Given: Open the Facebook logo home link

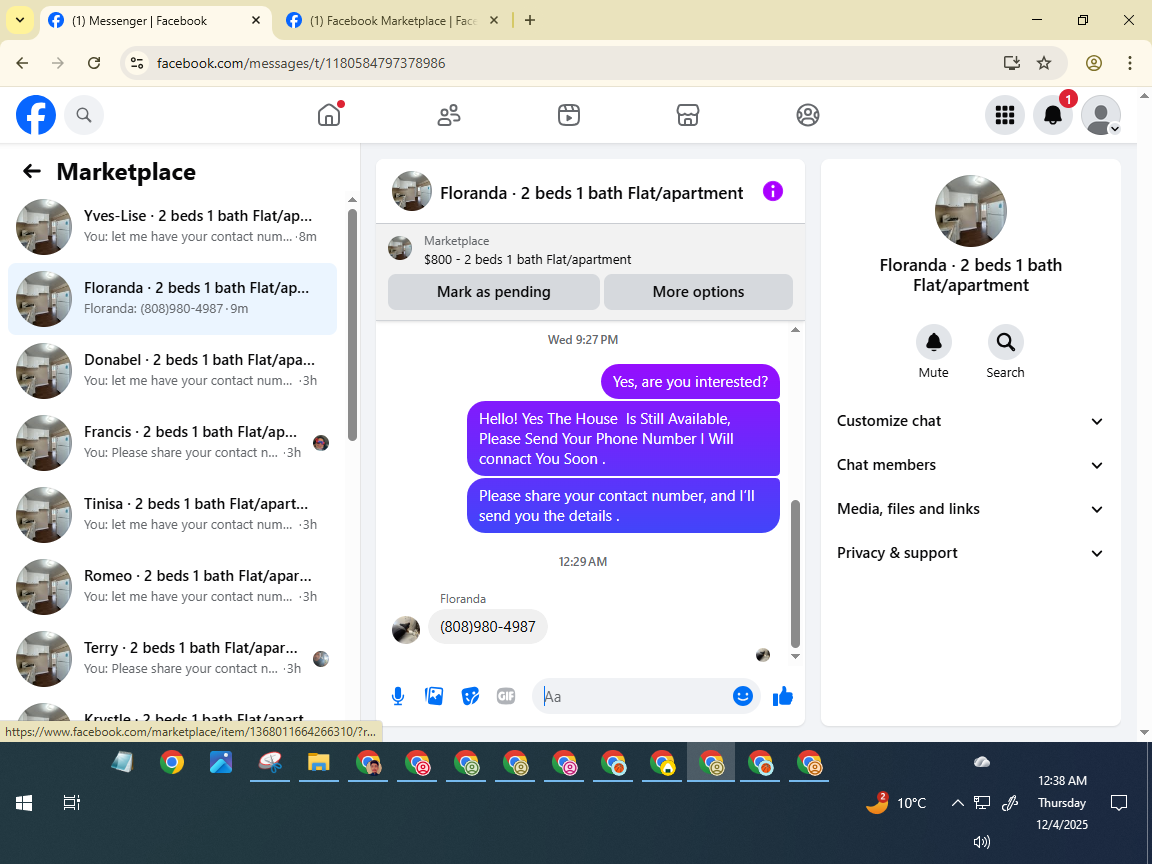Looking at the screenshot, I should pos(36,115).
